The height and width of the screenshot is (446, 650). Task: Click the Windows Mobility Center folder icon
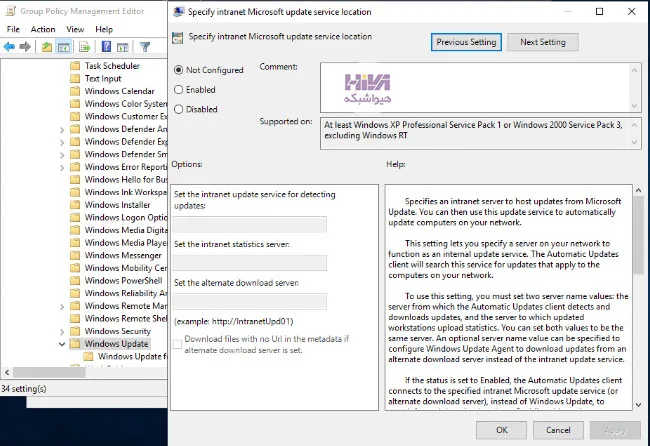click(75, 268)
